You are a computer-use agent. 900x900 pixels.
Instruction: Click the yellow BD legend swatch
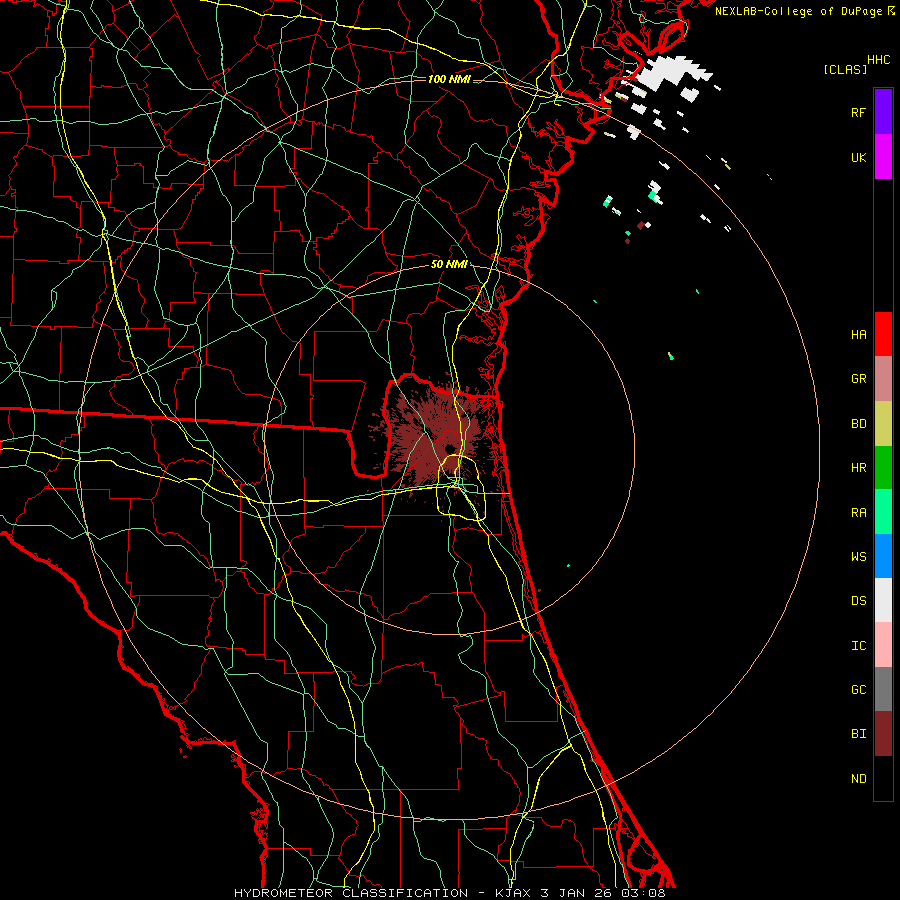pyautogui.click(x=883, y=424)
